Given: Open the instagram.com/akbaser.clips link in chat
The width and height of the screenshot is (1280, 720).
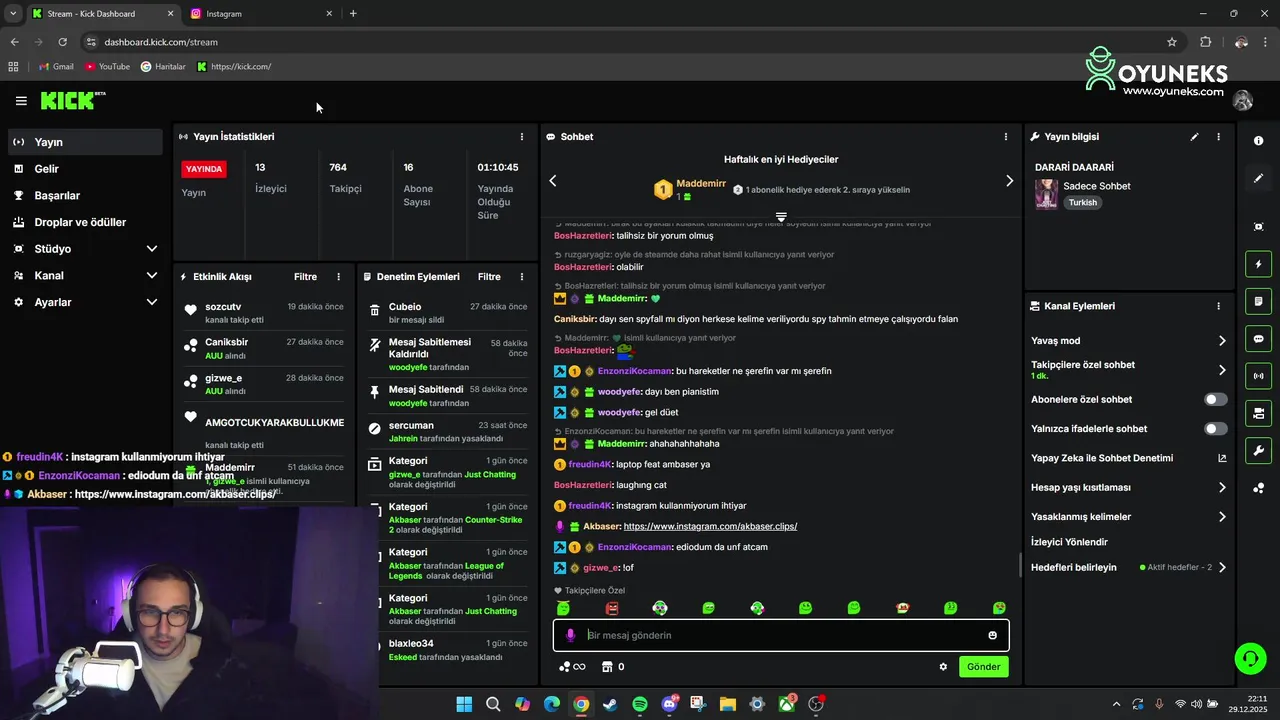Looking at the screenshot, I should tap(710, 526).
